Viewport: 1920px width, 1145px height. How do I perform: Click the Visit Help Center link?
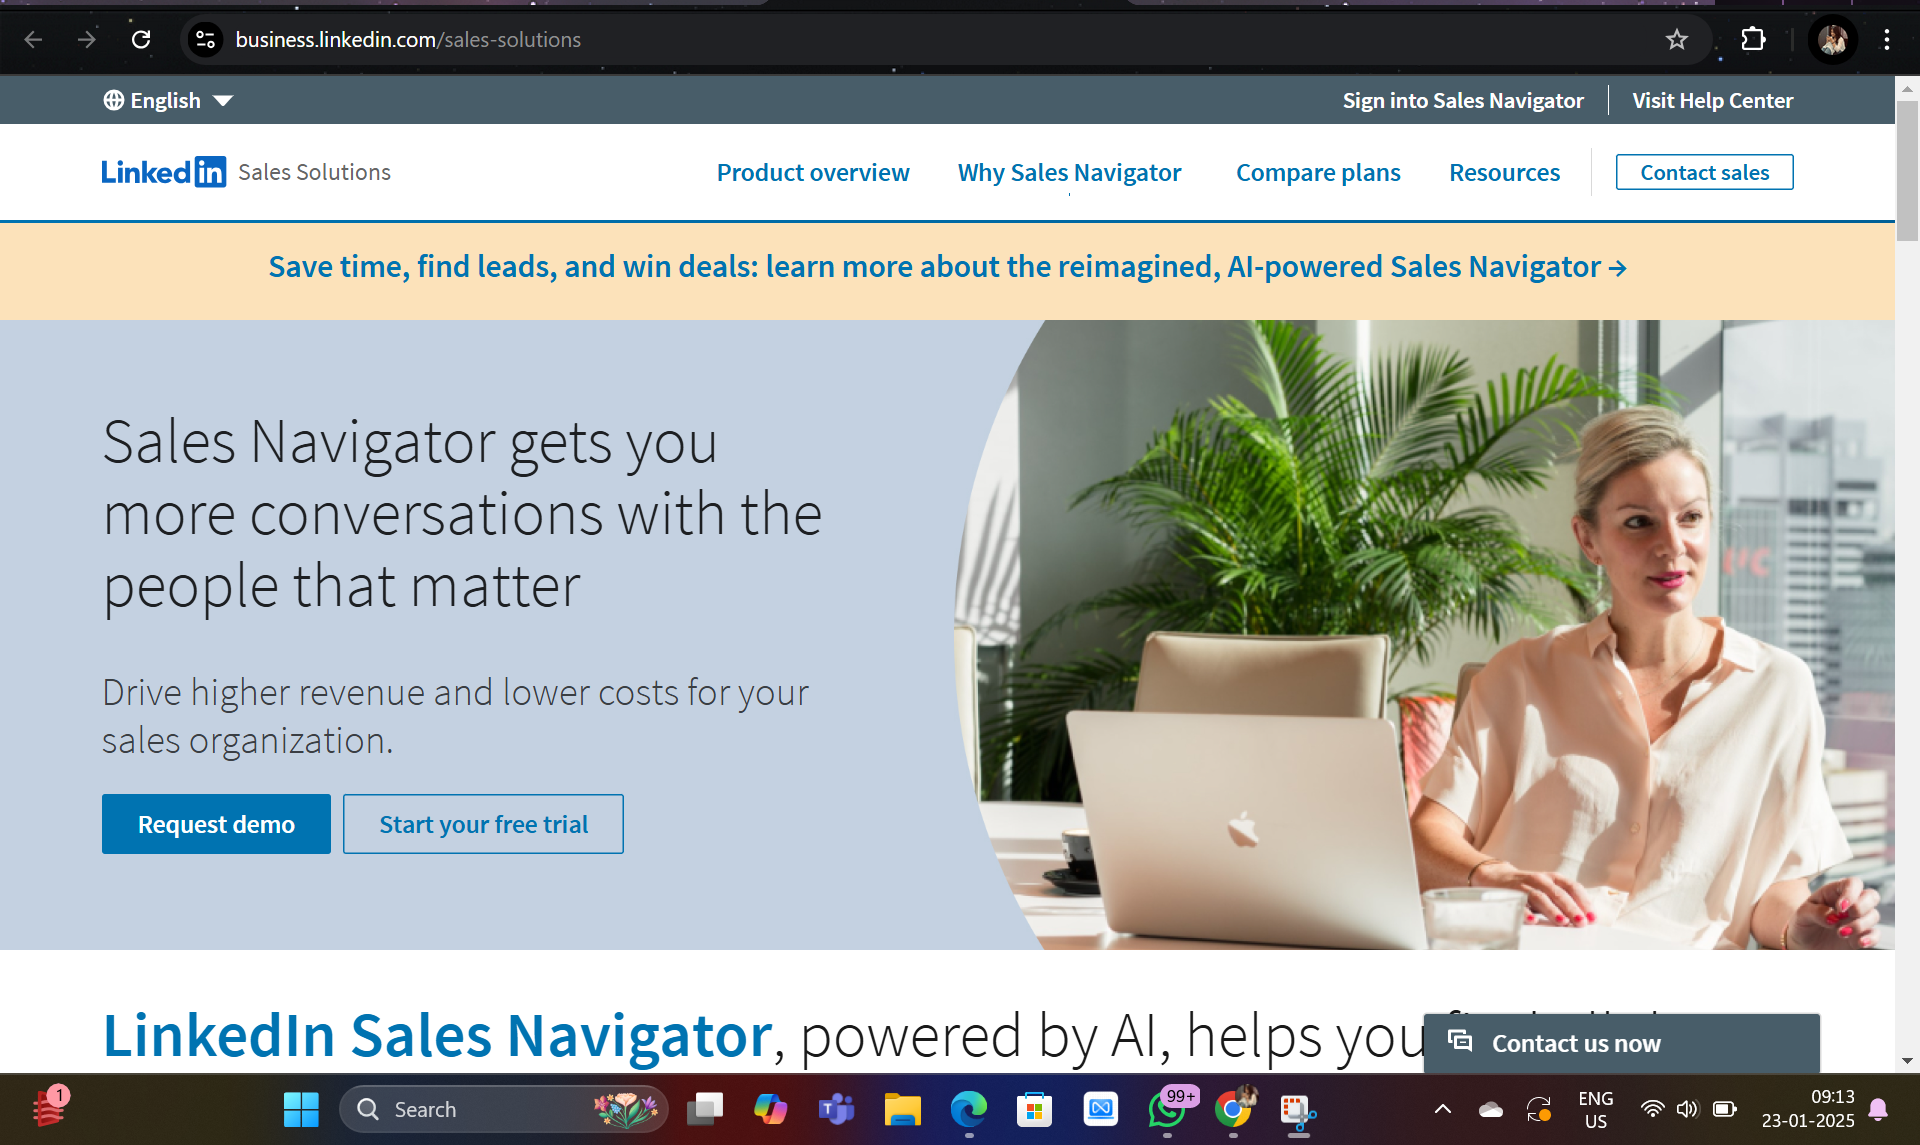pos(1713,100)
